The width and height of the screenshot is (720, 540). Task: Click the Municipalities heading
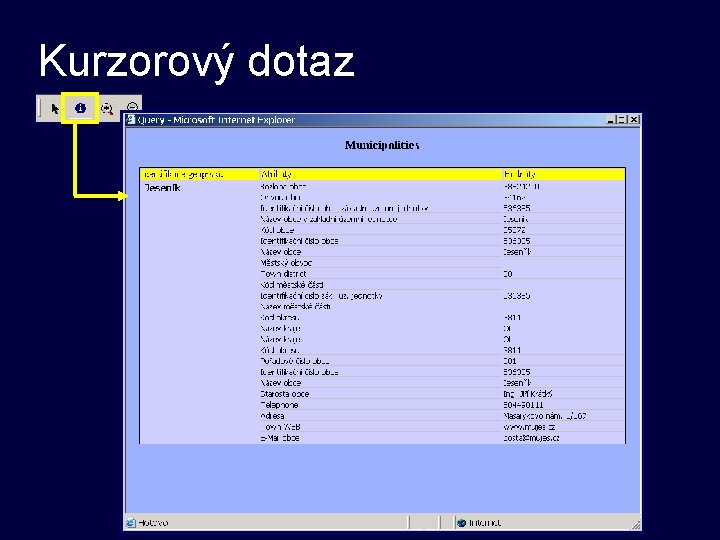[x=382, y=145]
